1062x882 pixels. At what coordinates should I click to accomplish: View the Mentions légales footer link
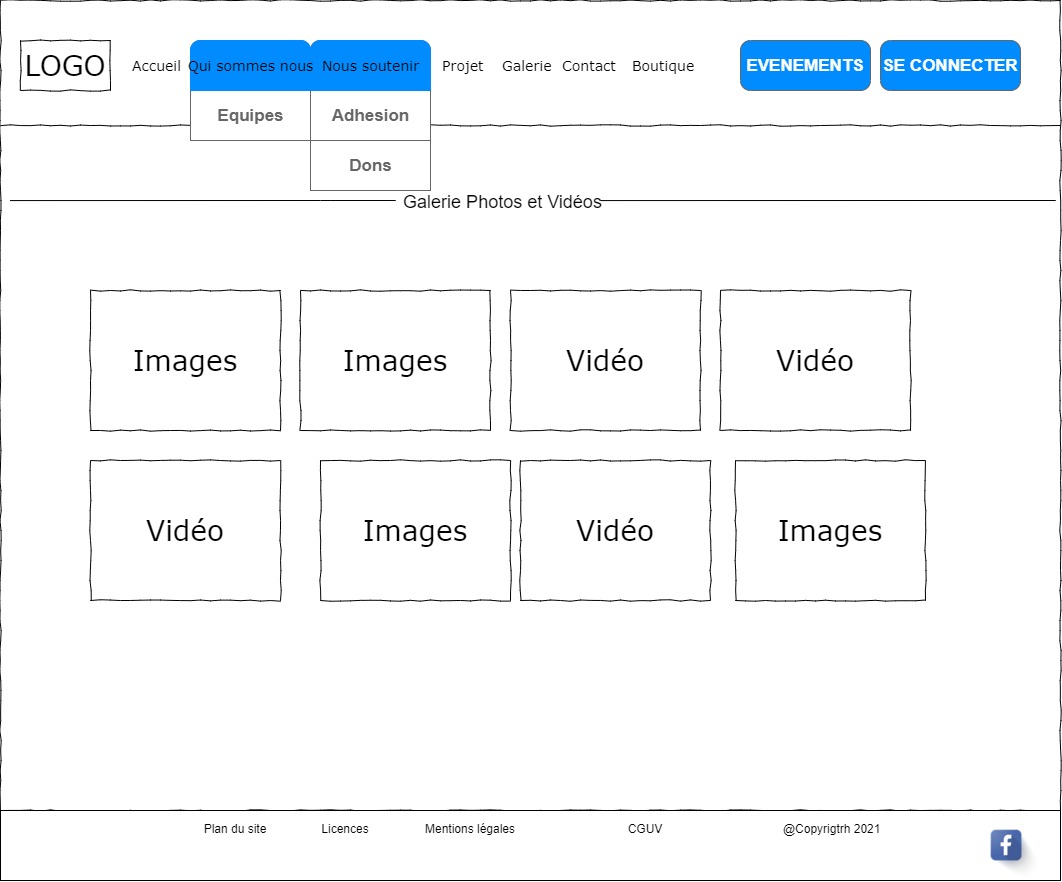click(469, 829)
